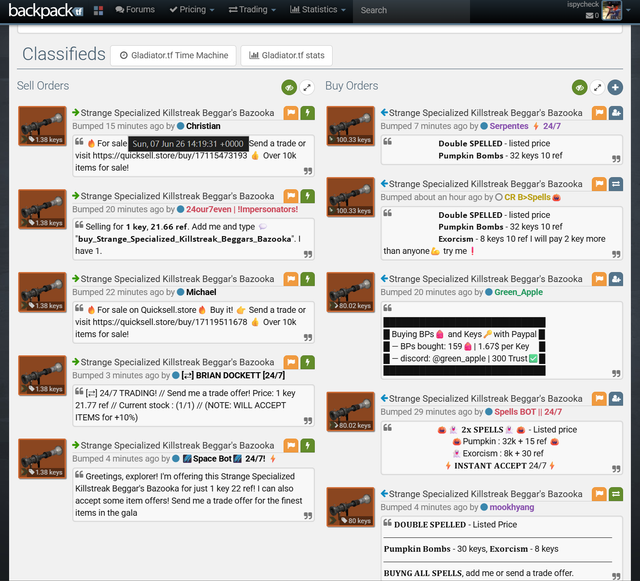Add Spells BOT as friend icon
Image resolution: width=640 pixels, height=581 pixels.
(x=616, y=399)
